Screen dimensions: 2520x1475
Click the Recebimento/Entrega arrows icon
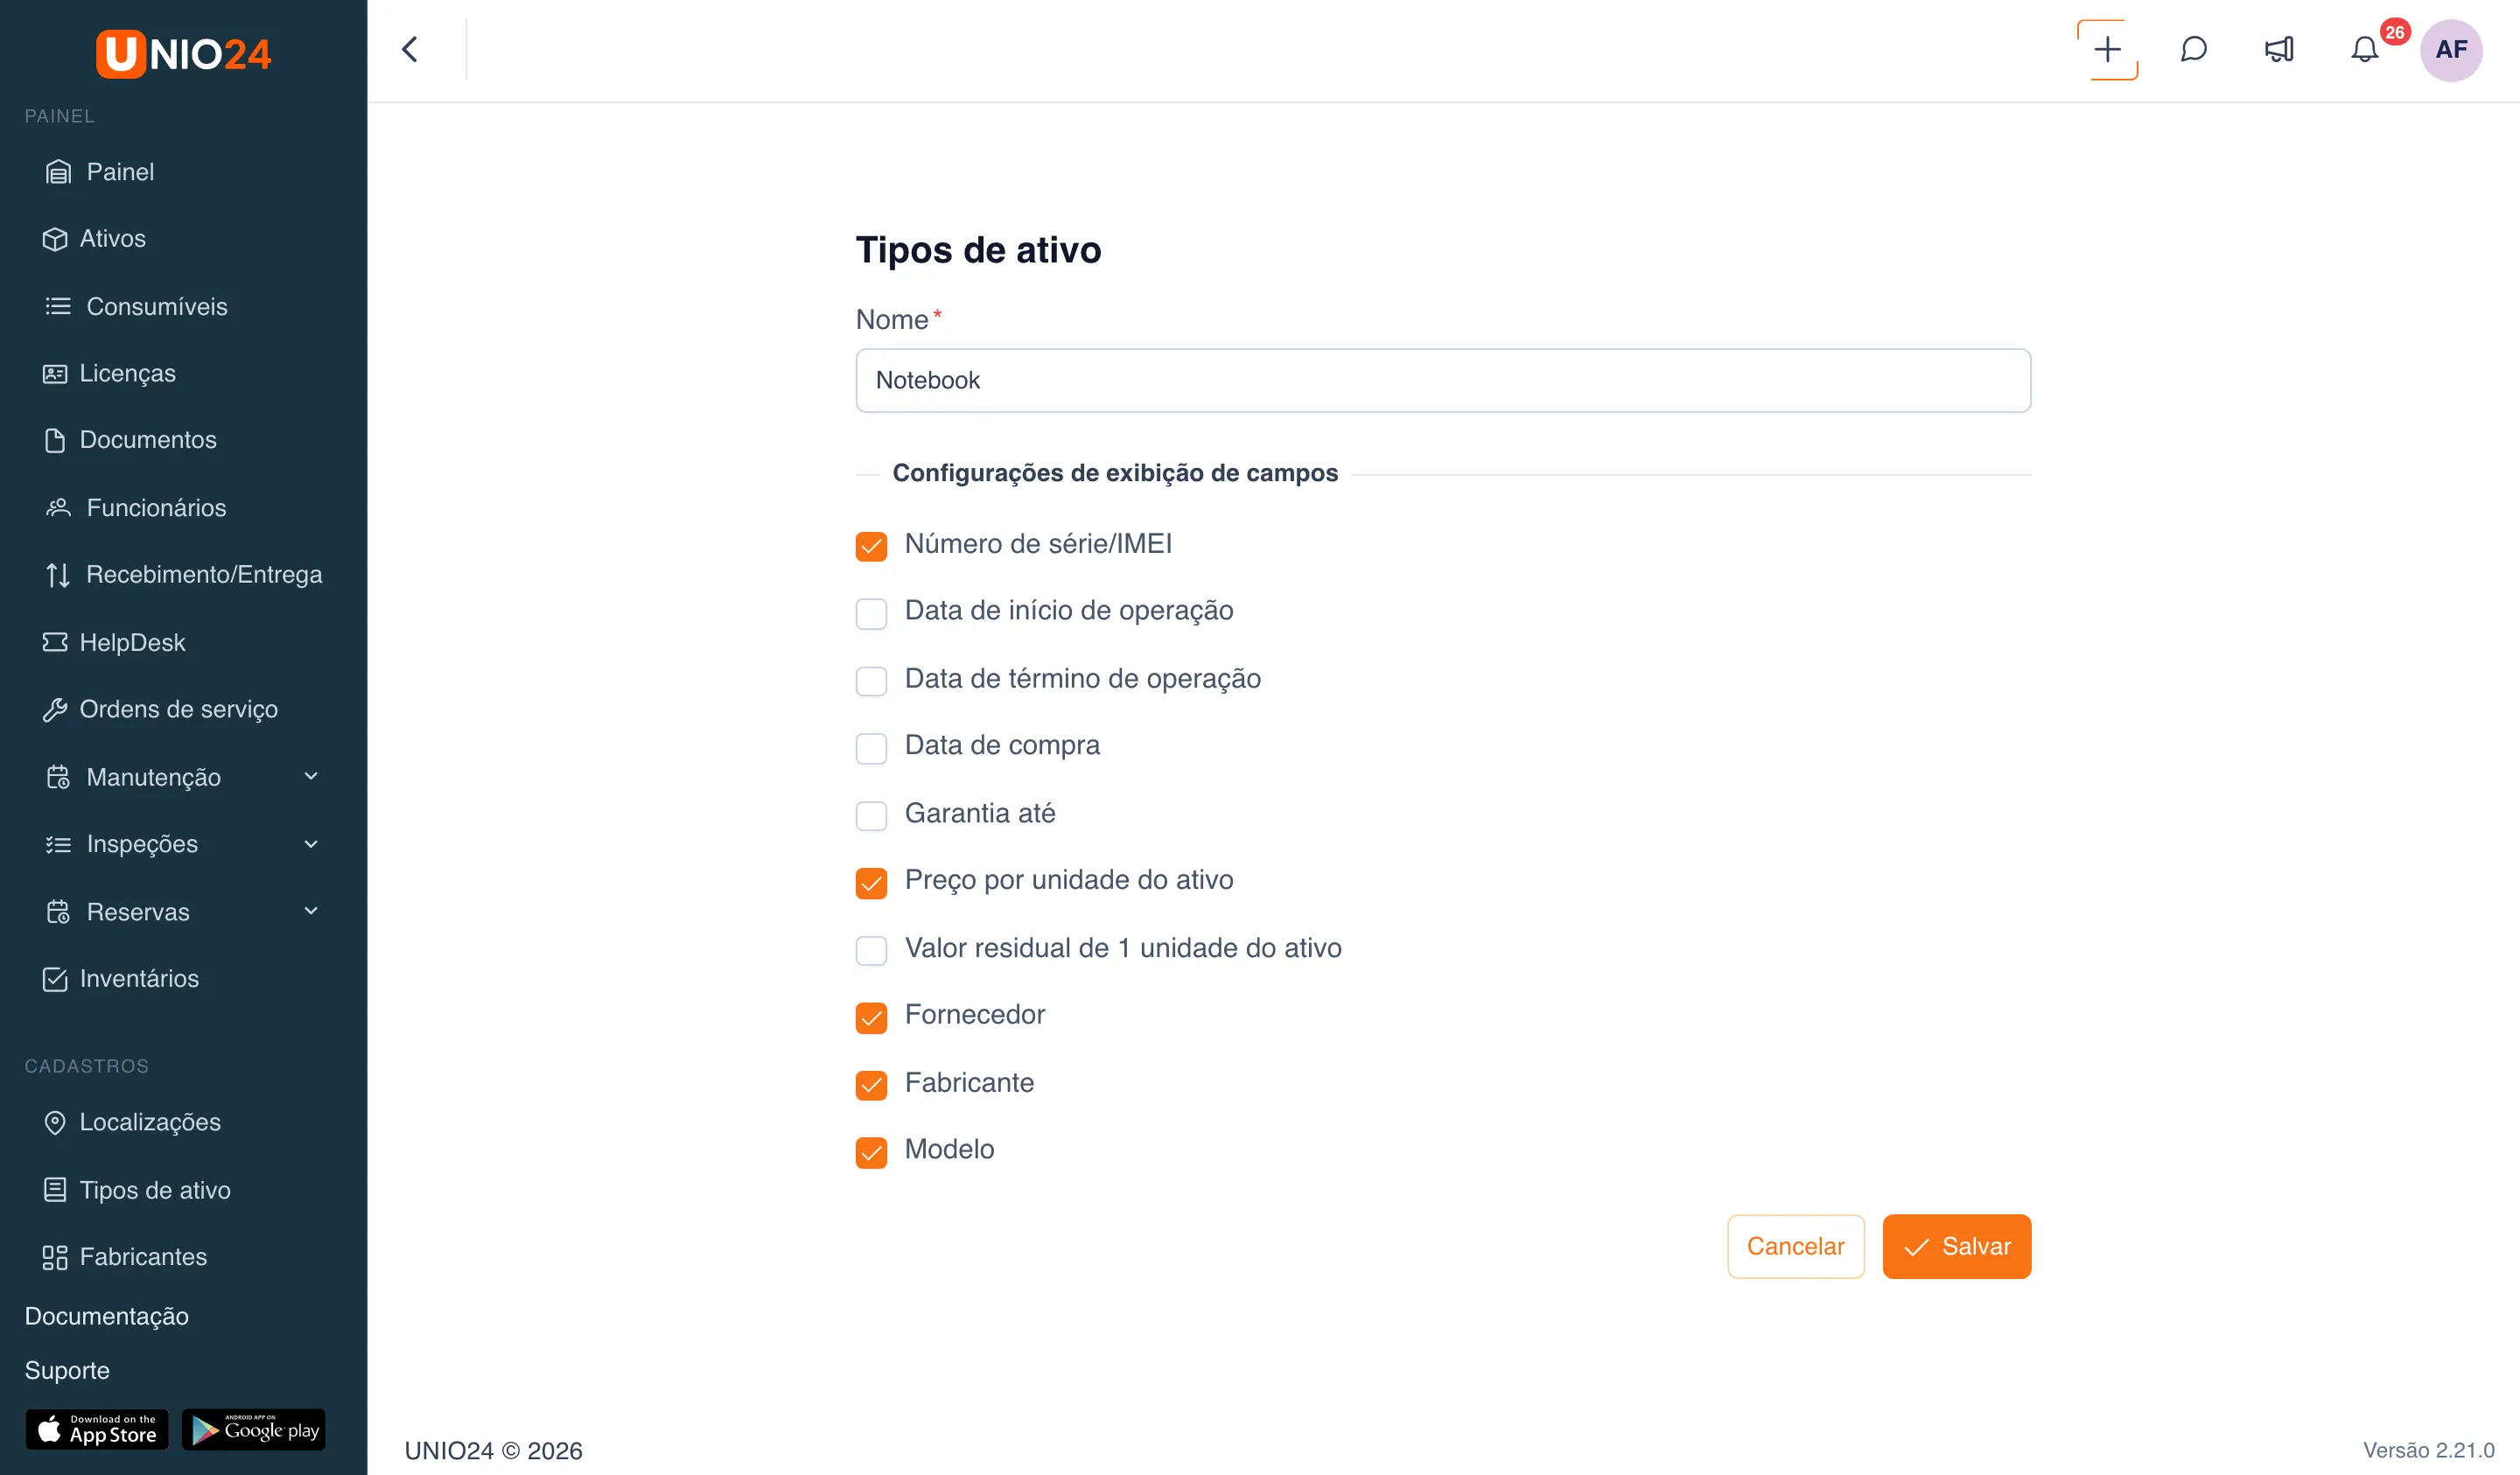pos(58,575)
